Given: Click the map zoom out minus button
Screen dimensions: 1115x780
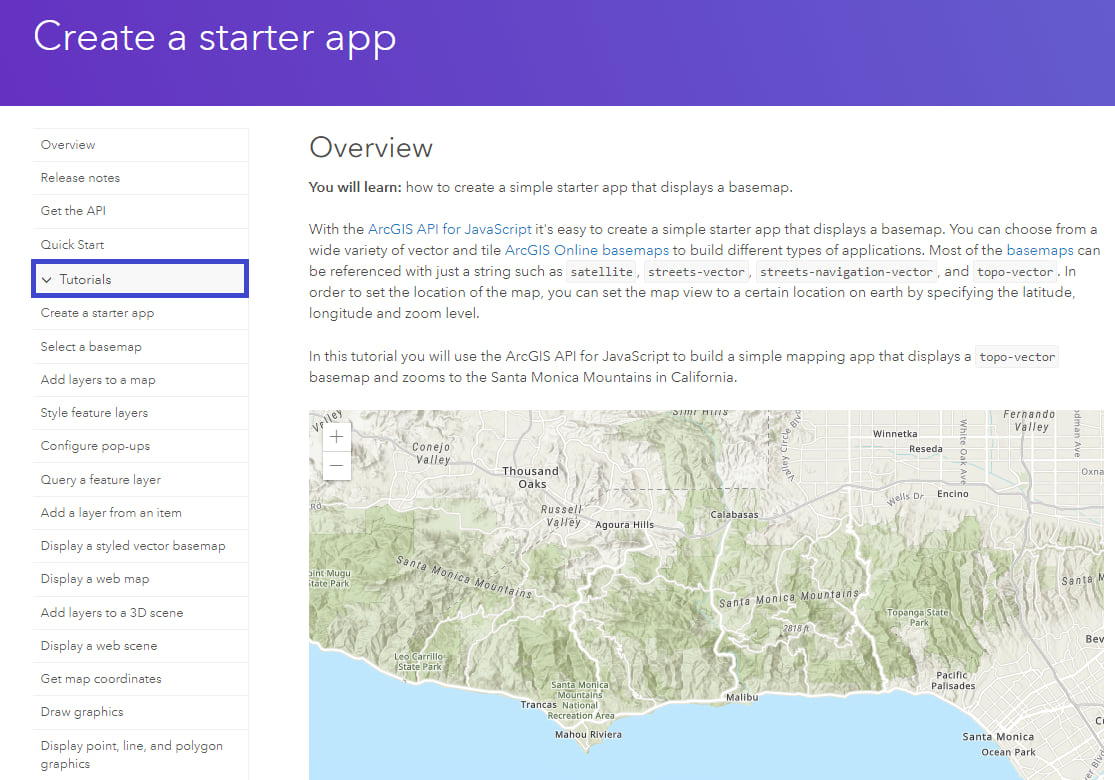Looking at the screenshot, I should (337, 466).
